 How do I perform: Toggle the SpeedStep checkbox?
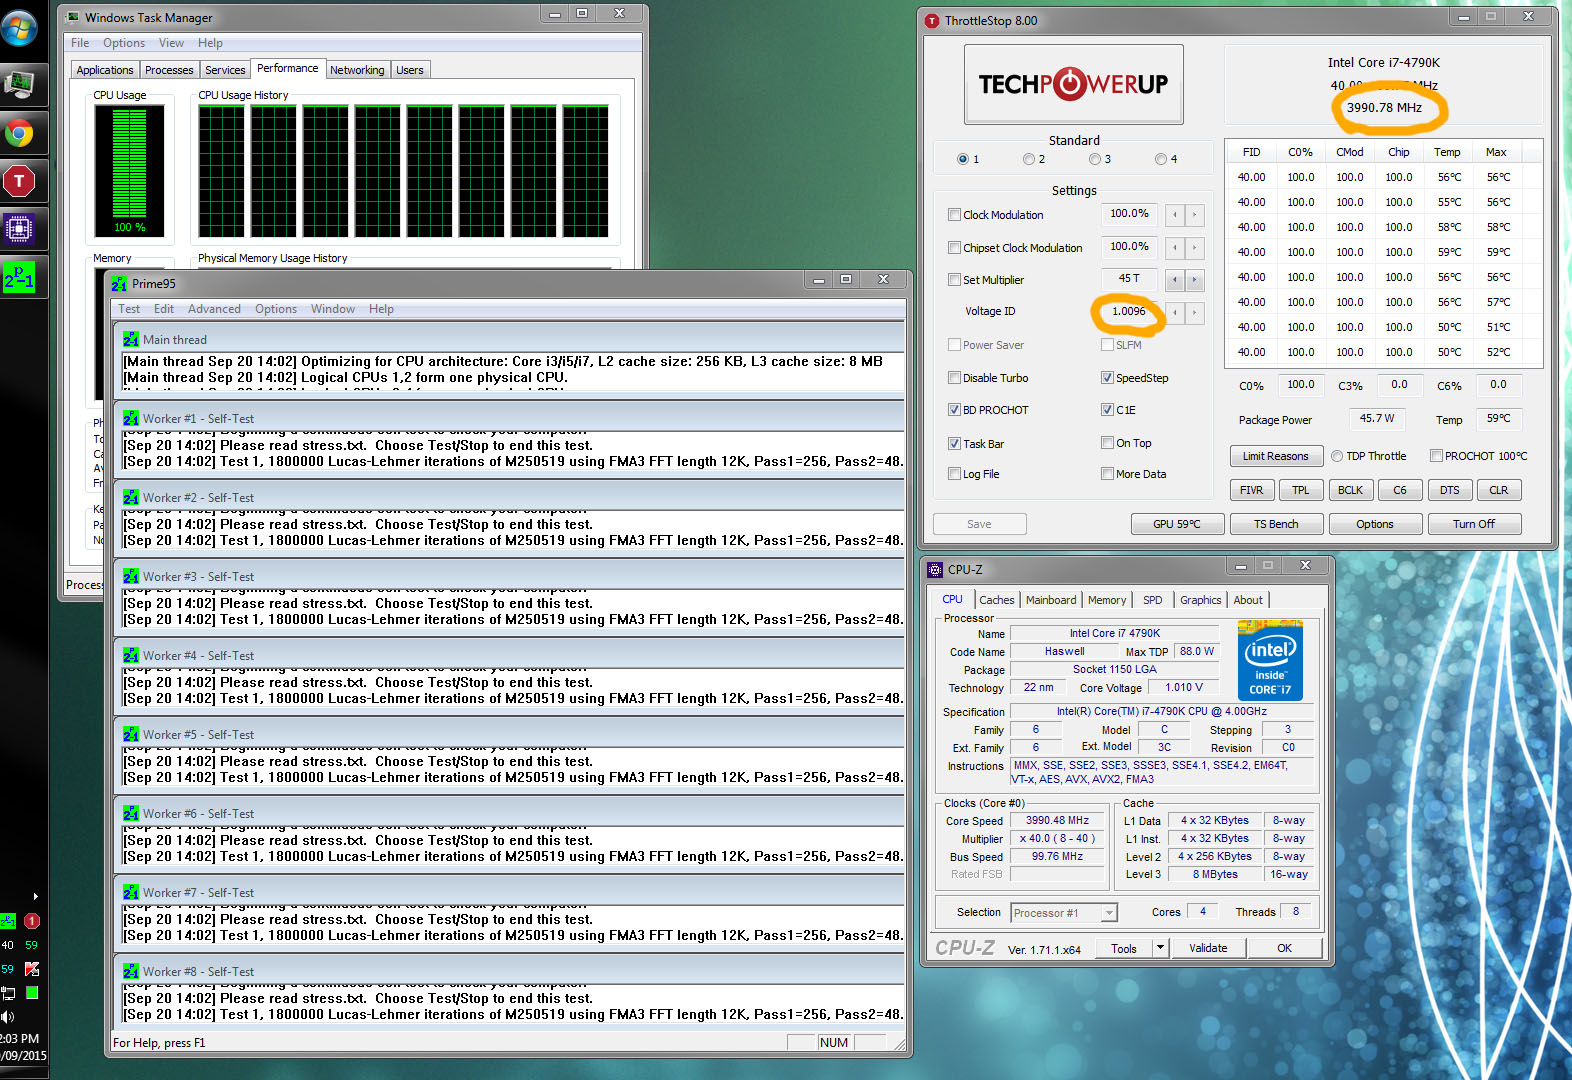1108,378
